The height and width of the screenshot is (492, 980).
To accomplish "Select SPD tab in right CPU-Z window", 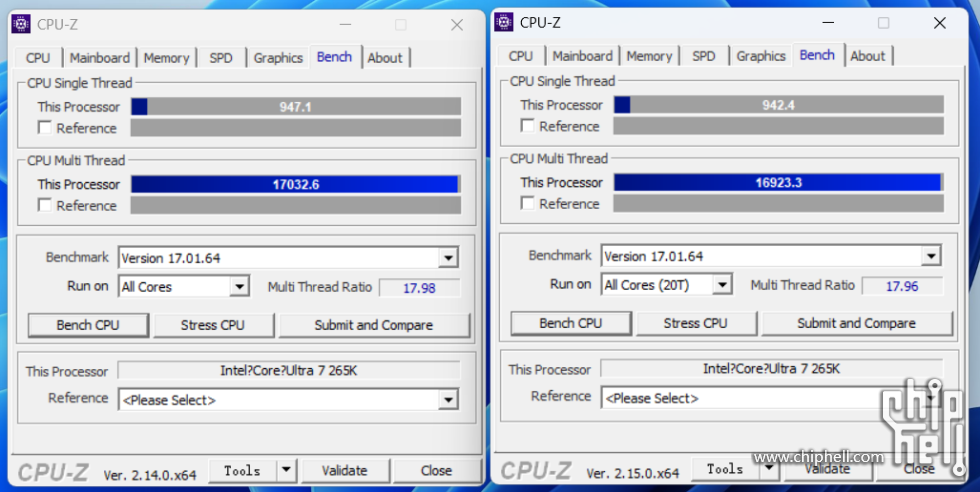I will click(704, 56).
